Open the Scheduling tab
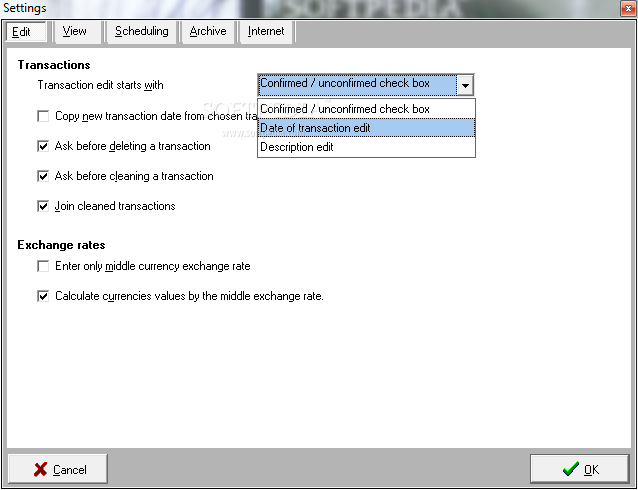 click(142, 32)
